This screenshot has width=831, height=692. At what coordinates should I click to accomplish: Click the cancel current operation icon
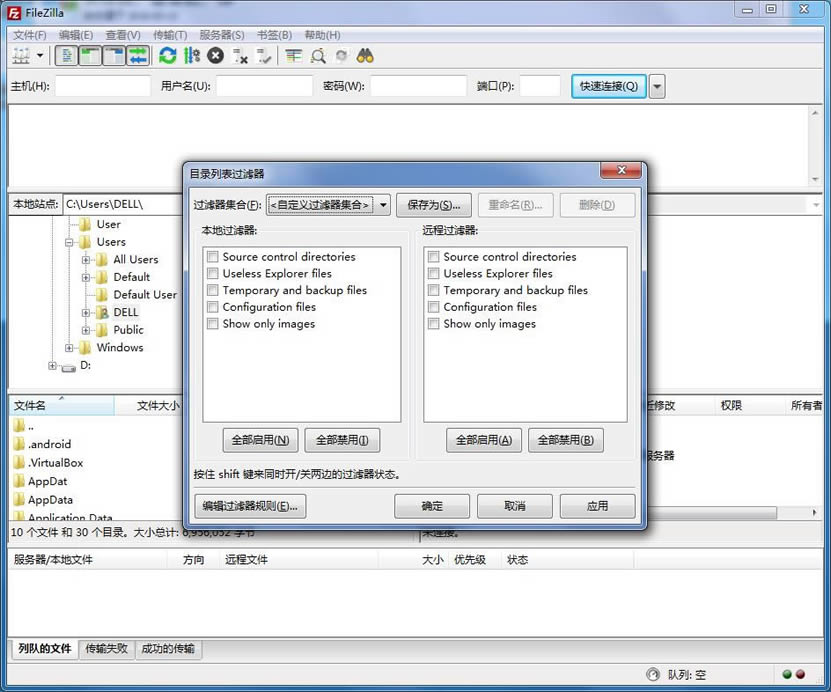tap(216, 56)
